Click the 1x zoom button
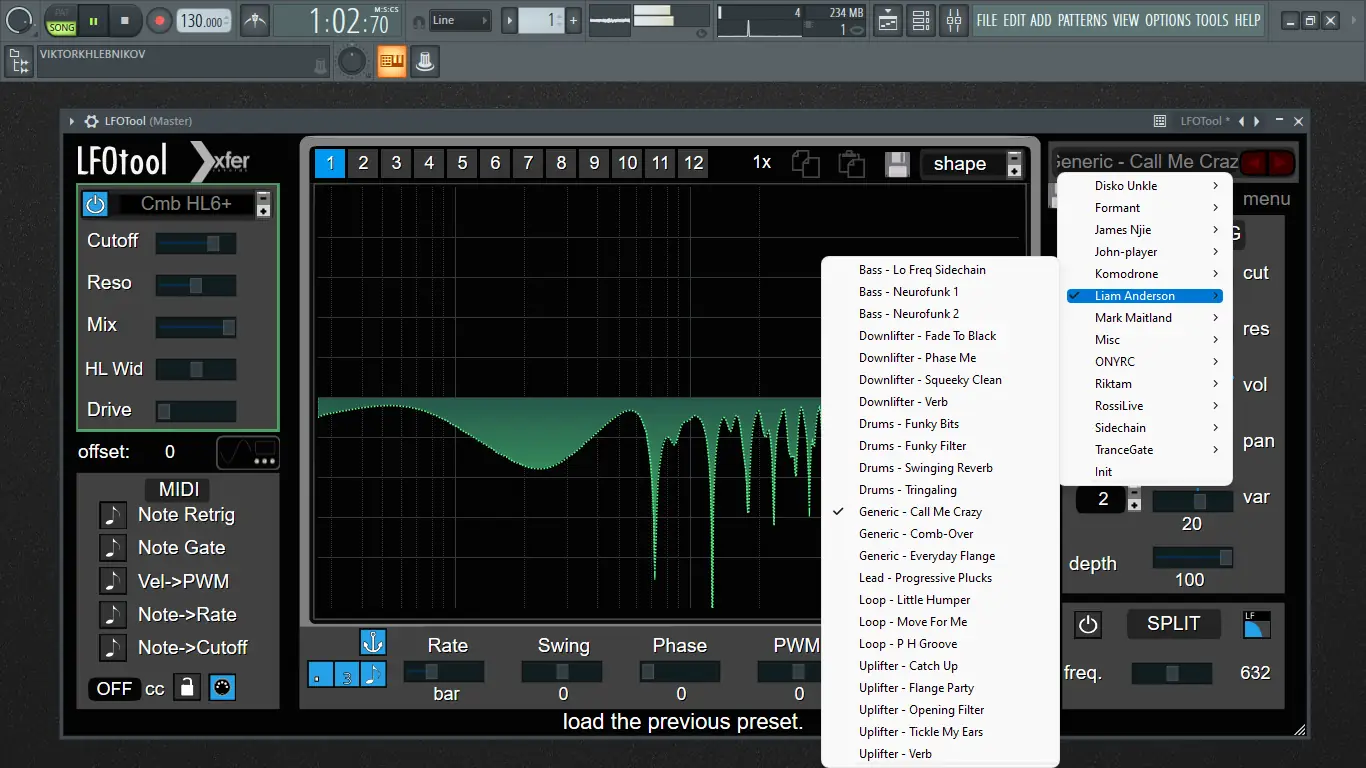The width and height of the screenshot is (1366, 768). click(x=762, y=163)
